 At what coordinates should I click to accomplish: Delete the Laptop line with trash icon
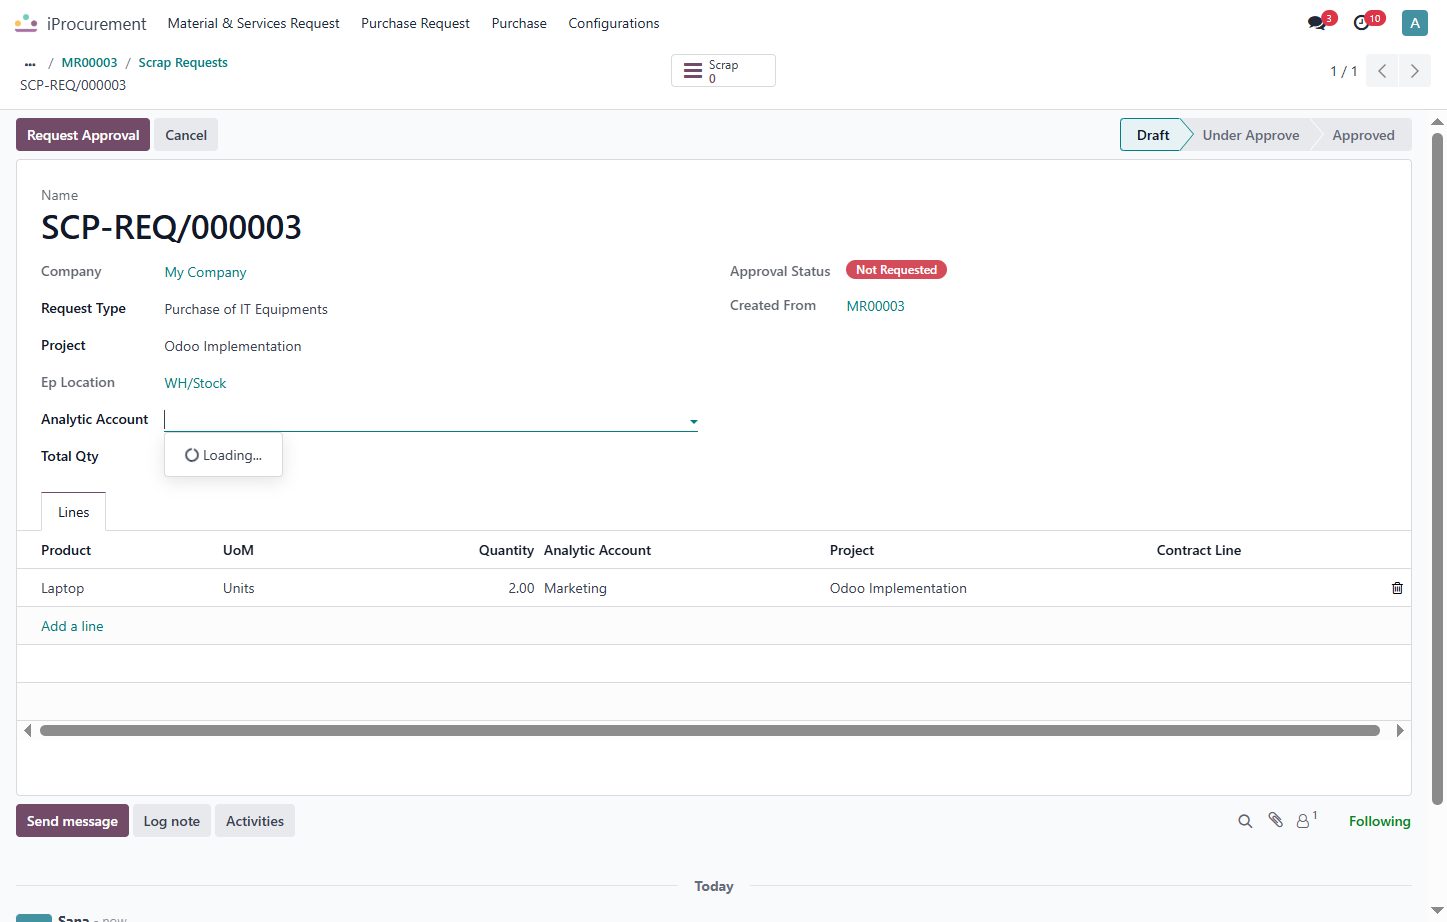(1397, 588)
